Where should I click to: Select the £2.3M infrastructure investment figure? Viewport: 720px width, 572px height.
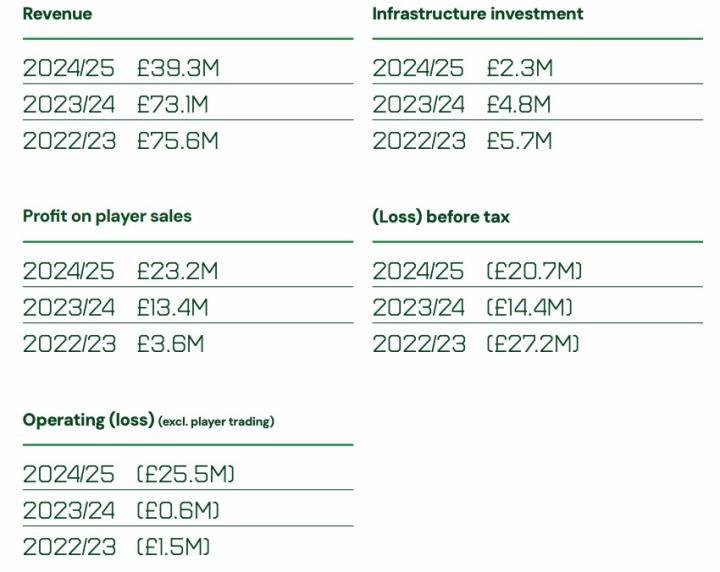tap(519, 68)
